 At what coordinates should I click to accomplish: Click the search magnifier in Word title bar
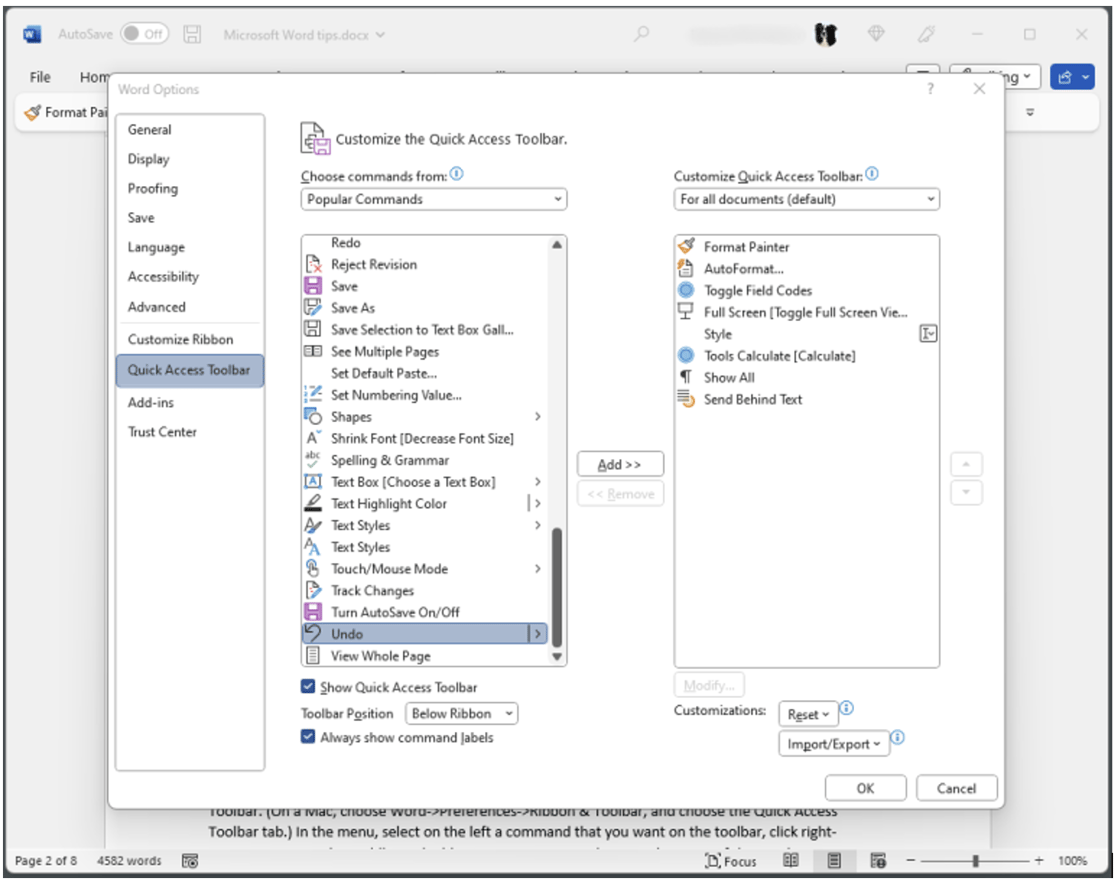point(642,34)
